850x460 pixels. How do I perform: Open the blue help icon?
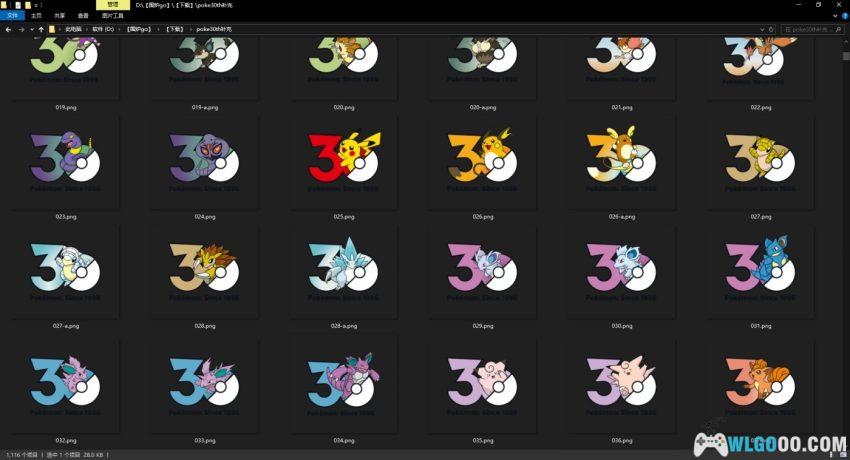pyautogui.click(x=845, y=16)
